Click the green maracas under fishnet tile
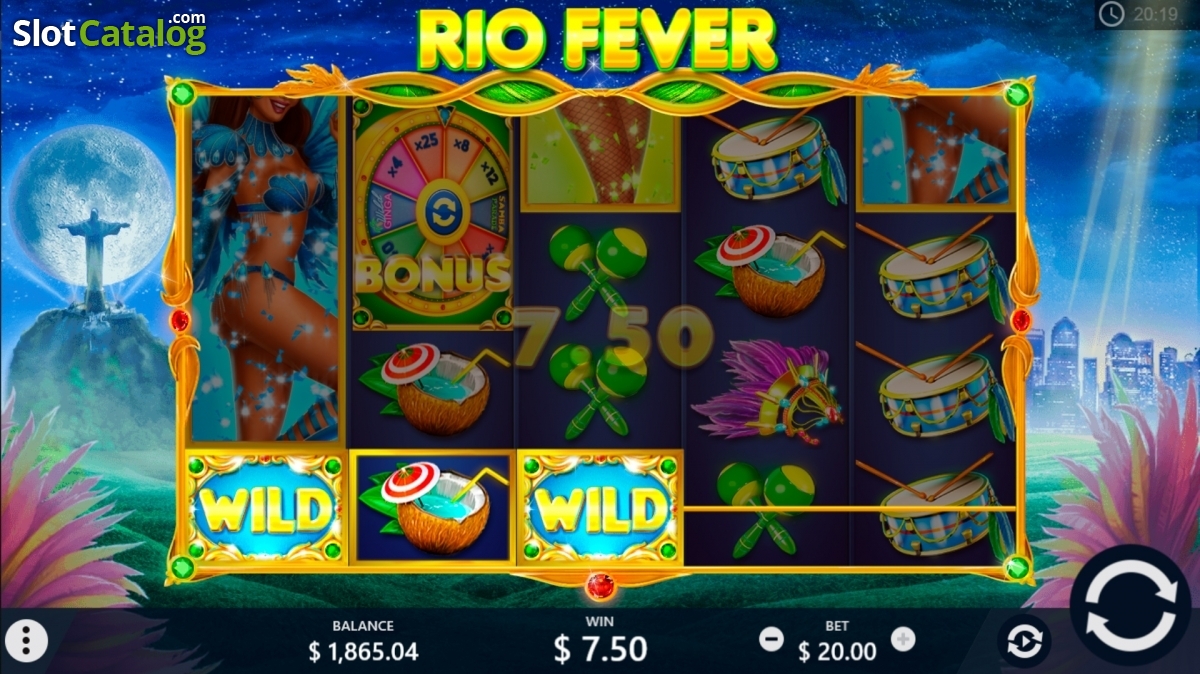Viewport: 1200px width, 674px height. click(596, 272)
